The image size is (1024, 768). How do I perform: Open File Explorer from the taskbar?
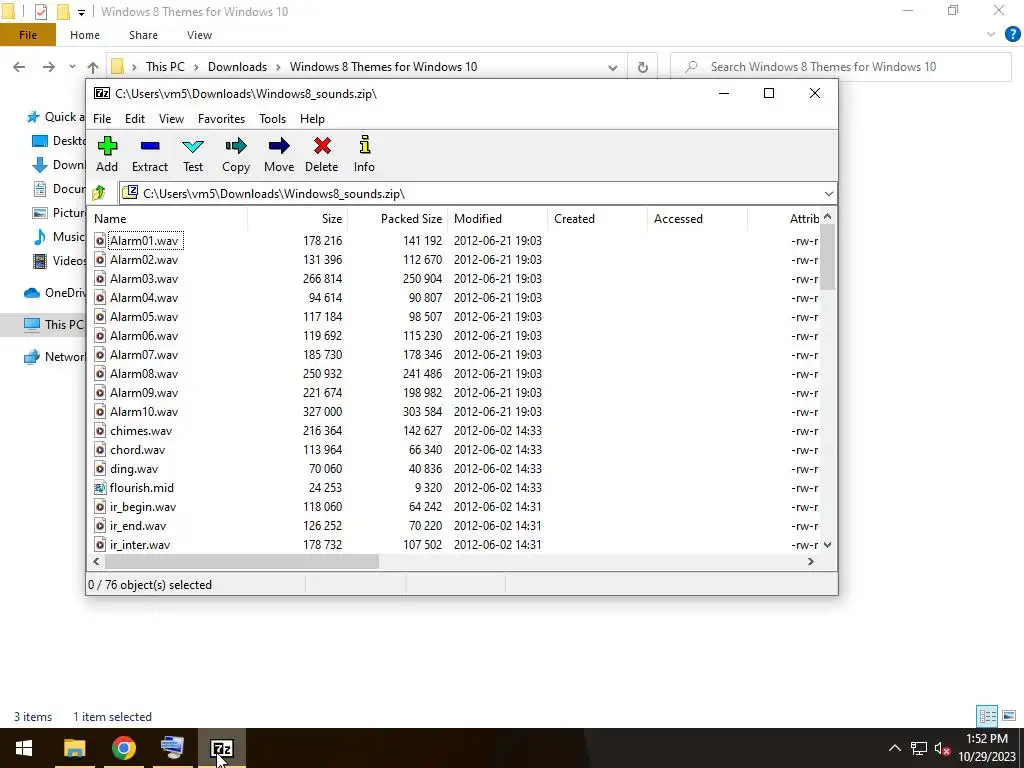[74, 748]
